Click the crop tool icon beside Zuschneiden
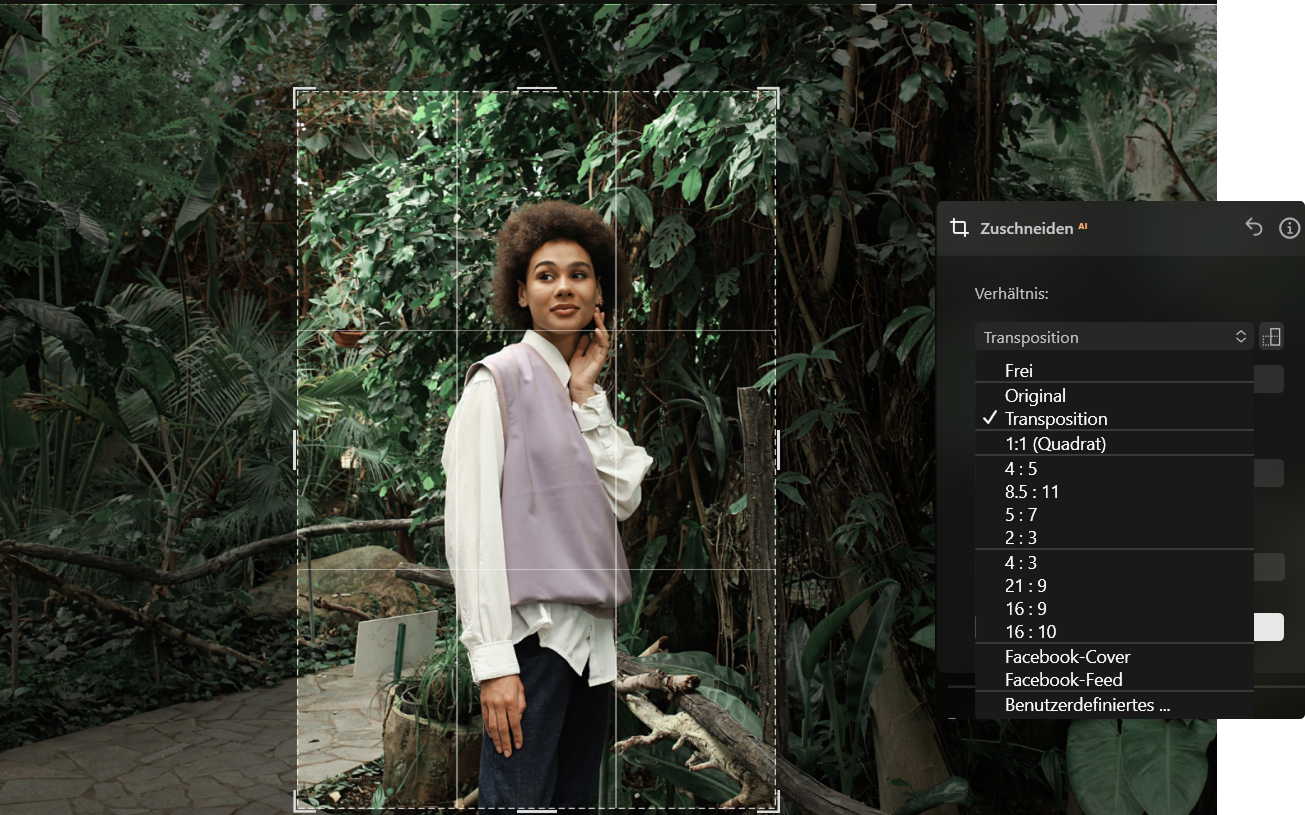The image size is (1305, 815). coord(959,228)
